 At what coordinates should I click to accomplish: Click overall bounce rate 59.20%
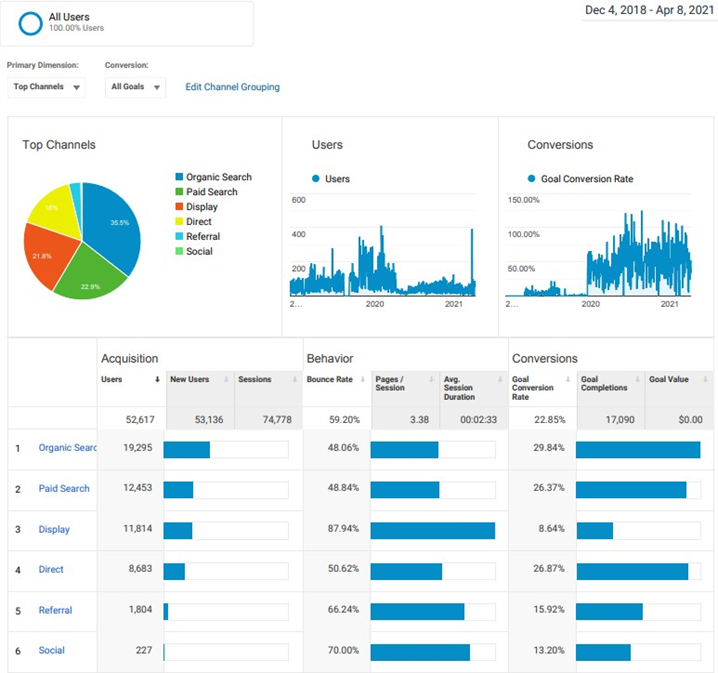(344, 419)
